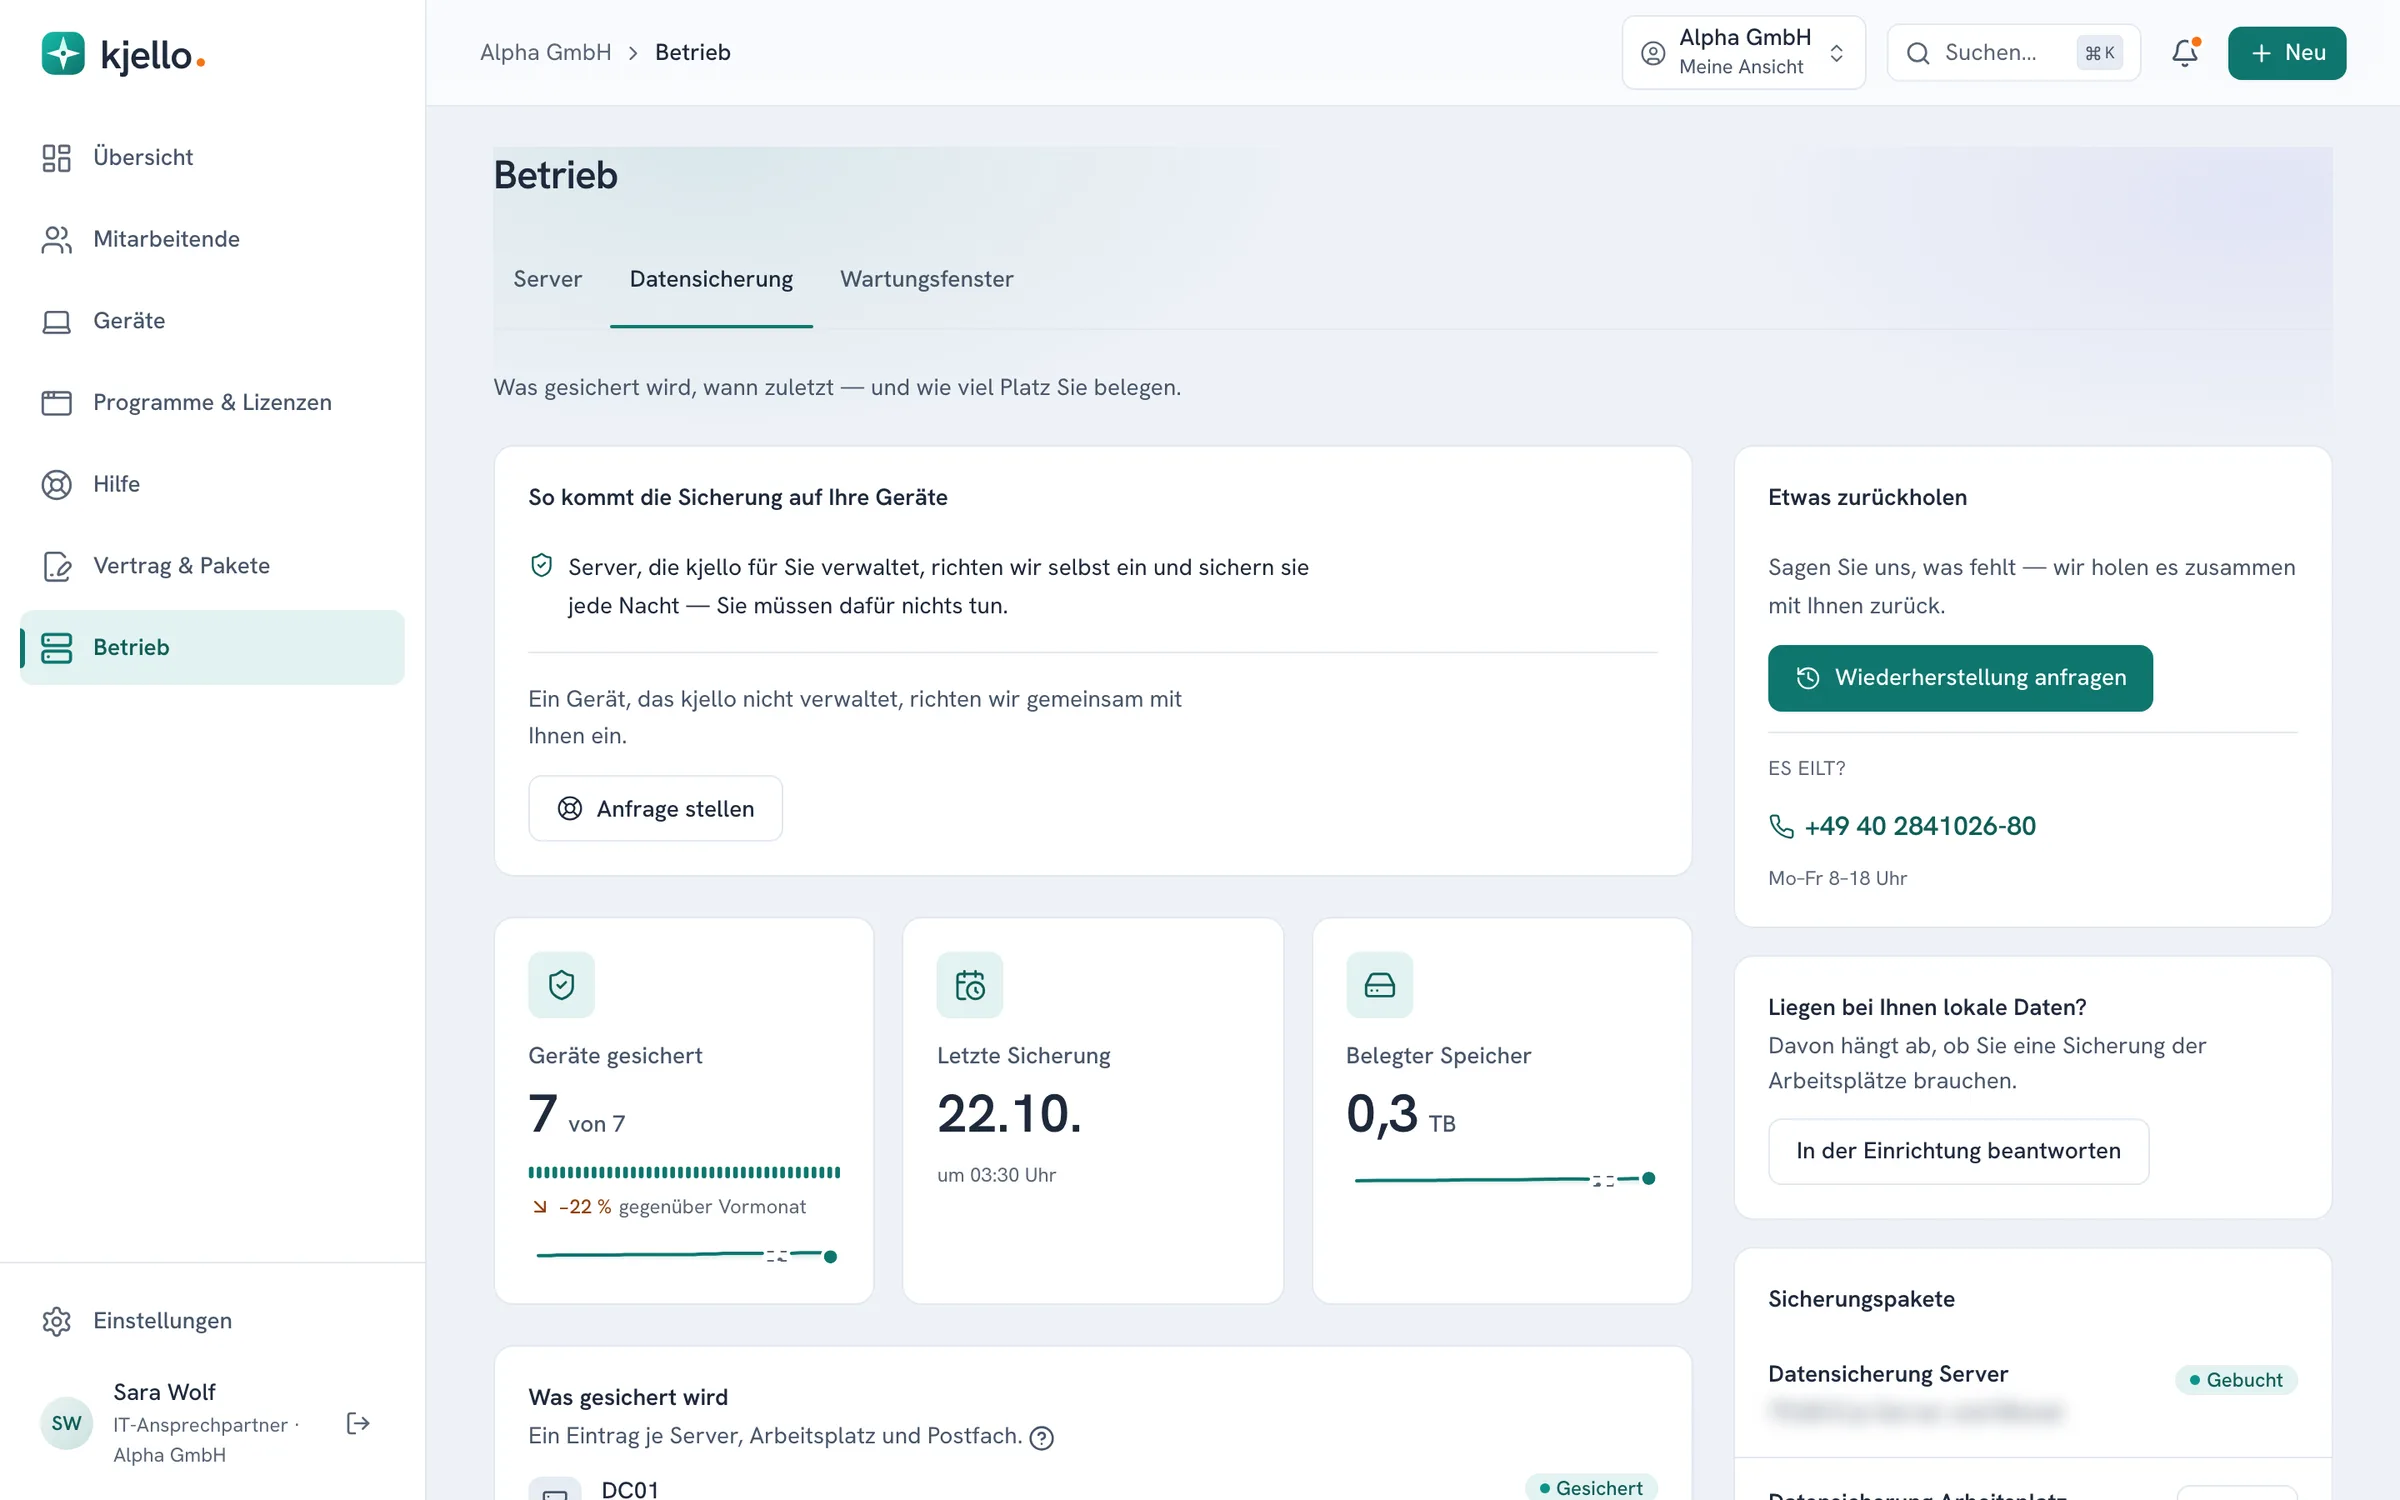Image resolution: width=2400 pixels, height=1500 pixels.
Task: Click the SW user avatar
Action: [66, 1423]
